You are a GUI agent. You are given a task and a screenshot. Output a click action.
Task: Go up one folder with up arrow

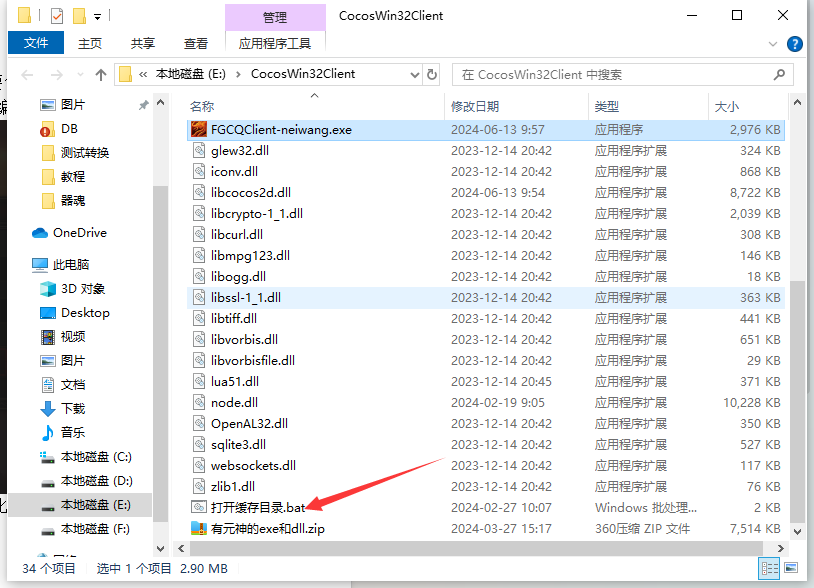click(x=101, y=74)
